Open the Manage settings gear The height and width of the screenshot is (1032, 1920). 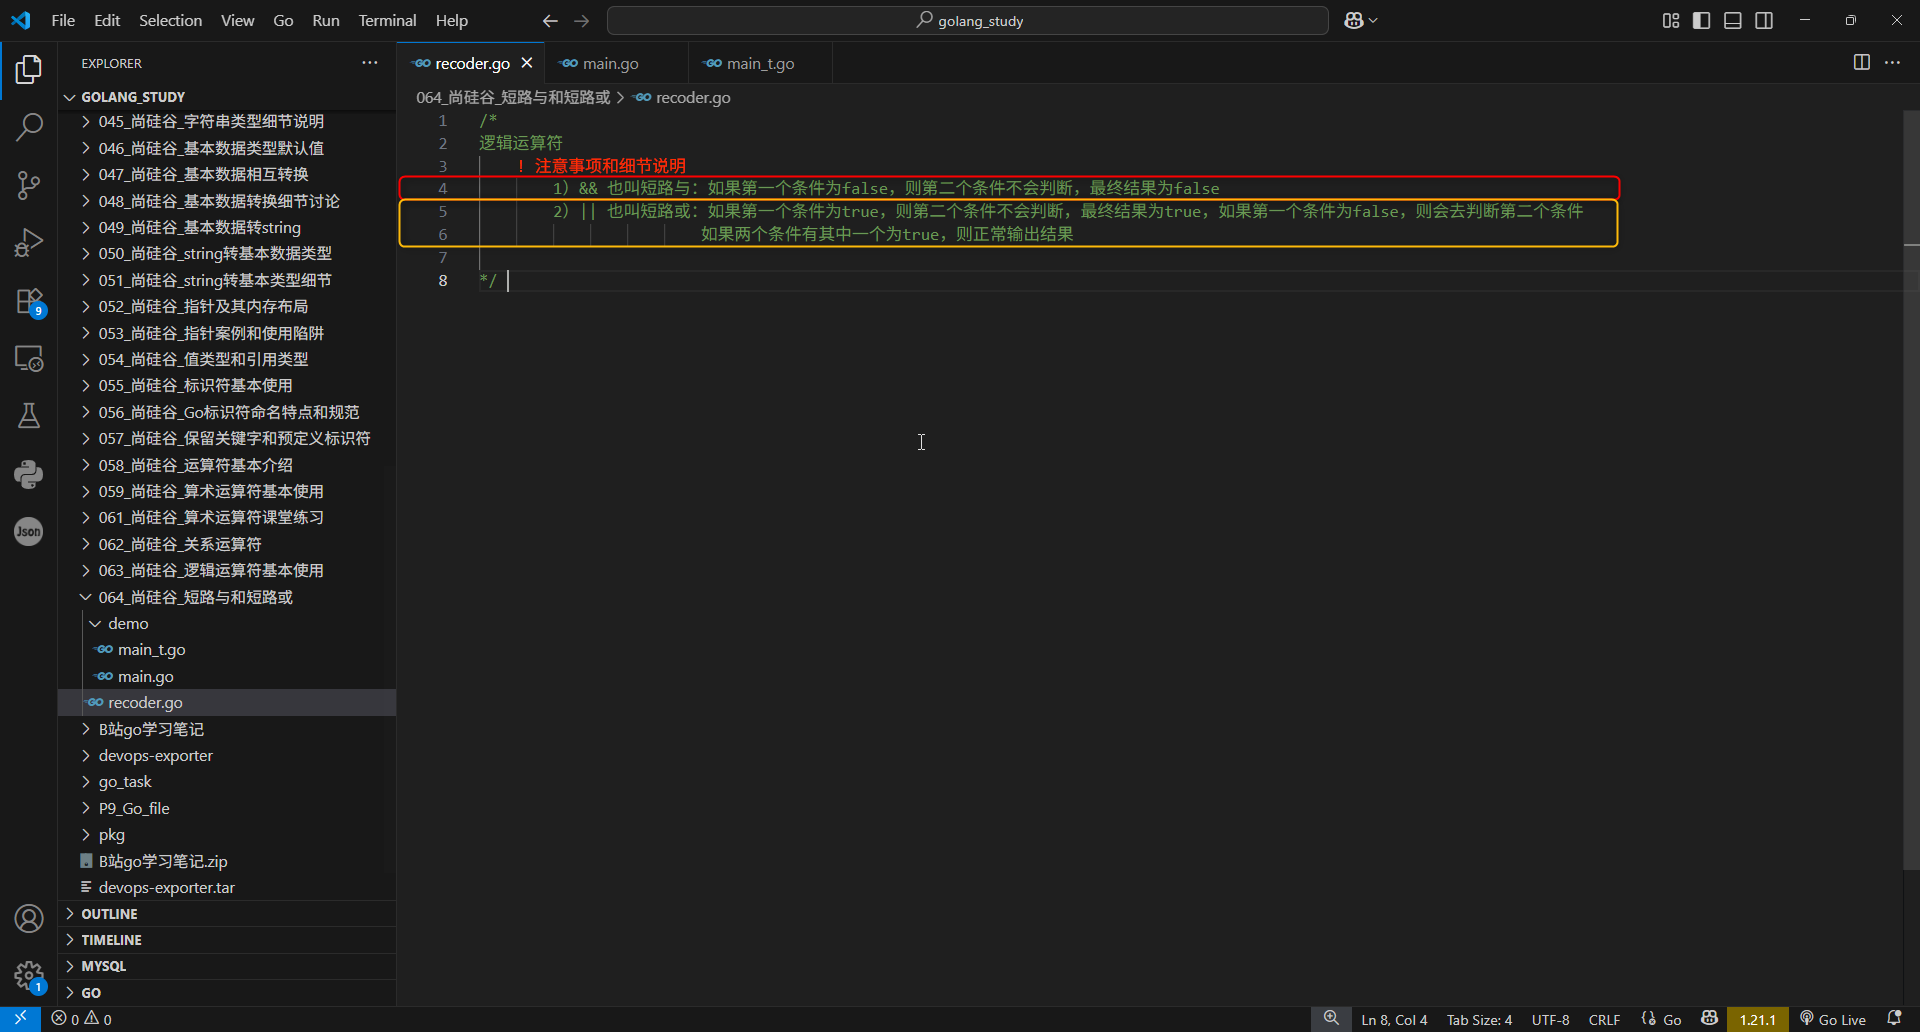tap(29, 976)
